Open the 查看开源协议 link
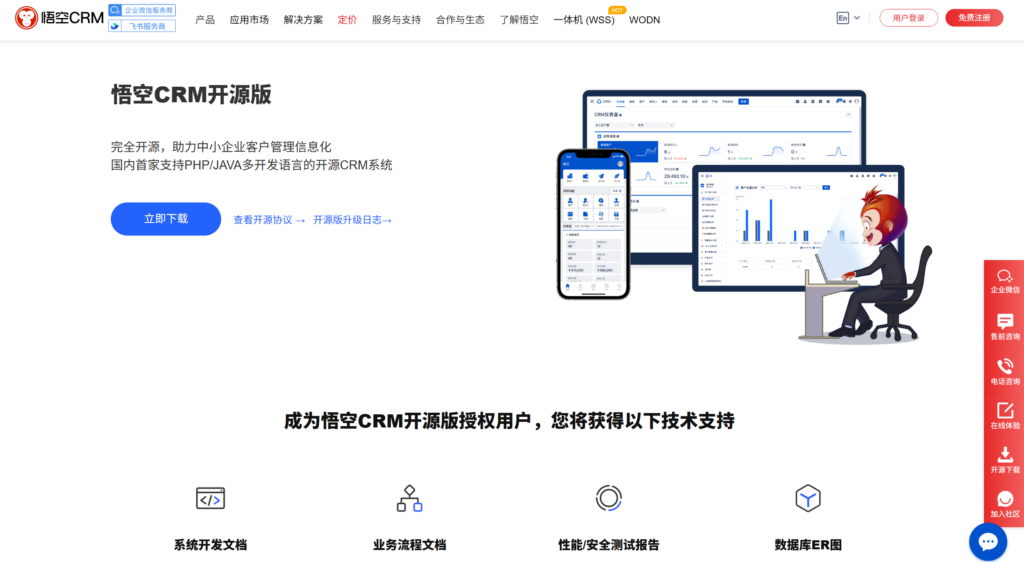The width and height of the screenshot is (1024, 562). [x=269, y=220]
